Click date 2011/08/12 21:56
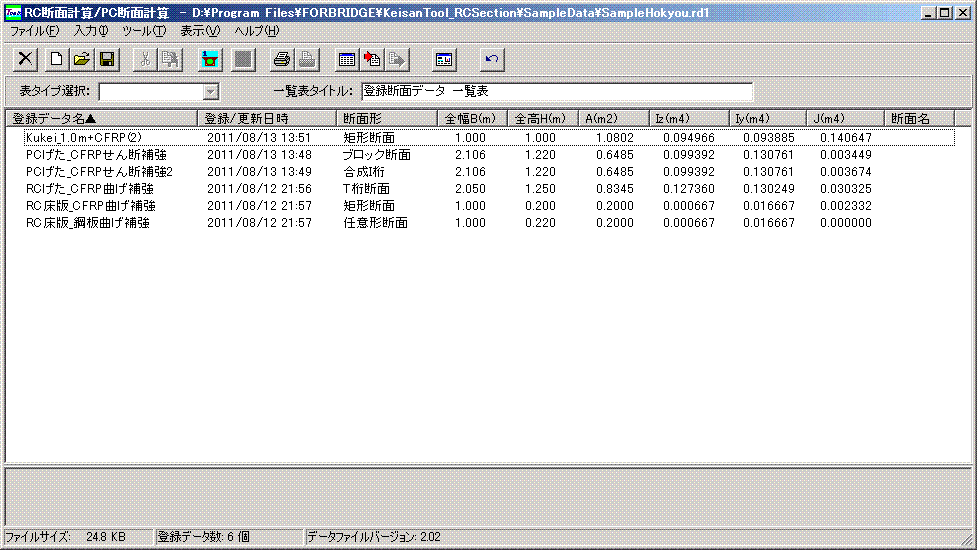Screen dimensions: 977x550 point(259,189)
